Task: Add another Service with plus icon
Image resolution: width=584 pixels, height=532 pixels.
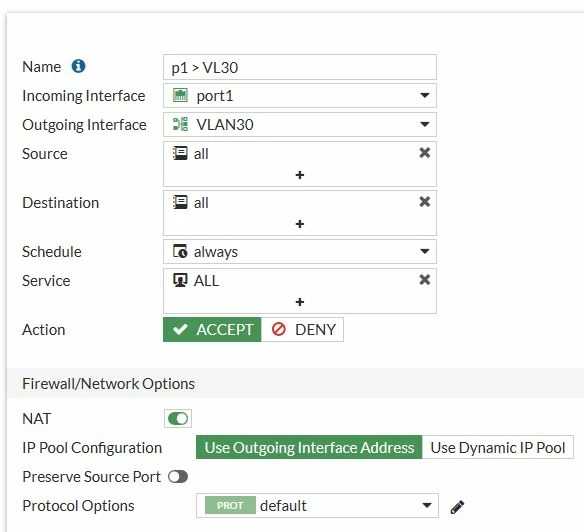Action: 300,302
